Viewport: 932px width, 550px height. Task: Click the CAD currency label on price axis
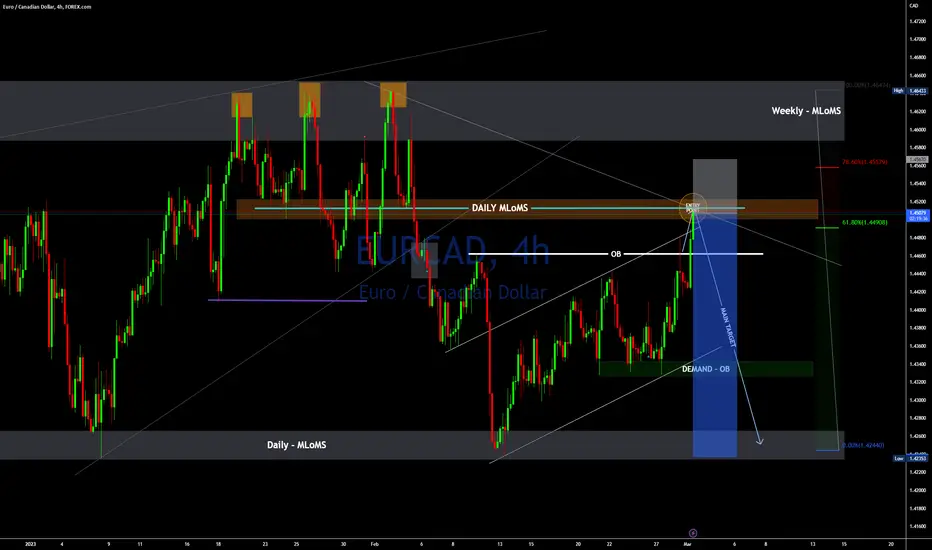914,5
